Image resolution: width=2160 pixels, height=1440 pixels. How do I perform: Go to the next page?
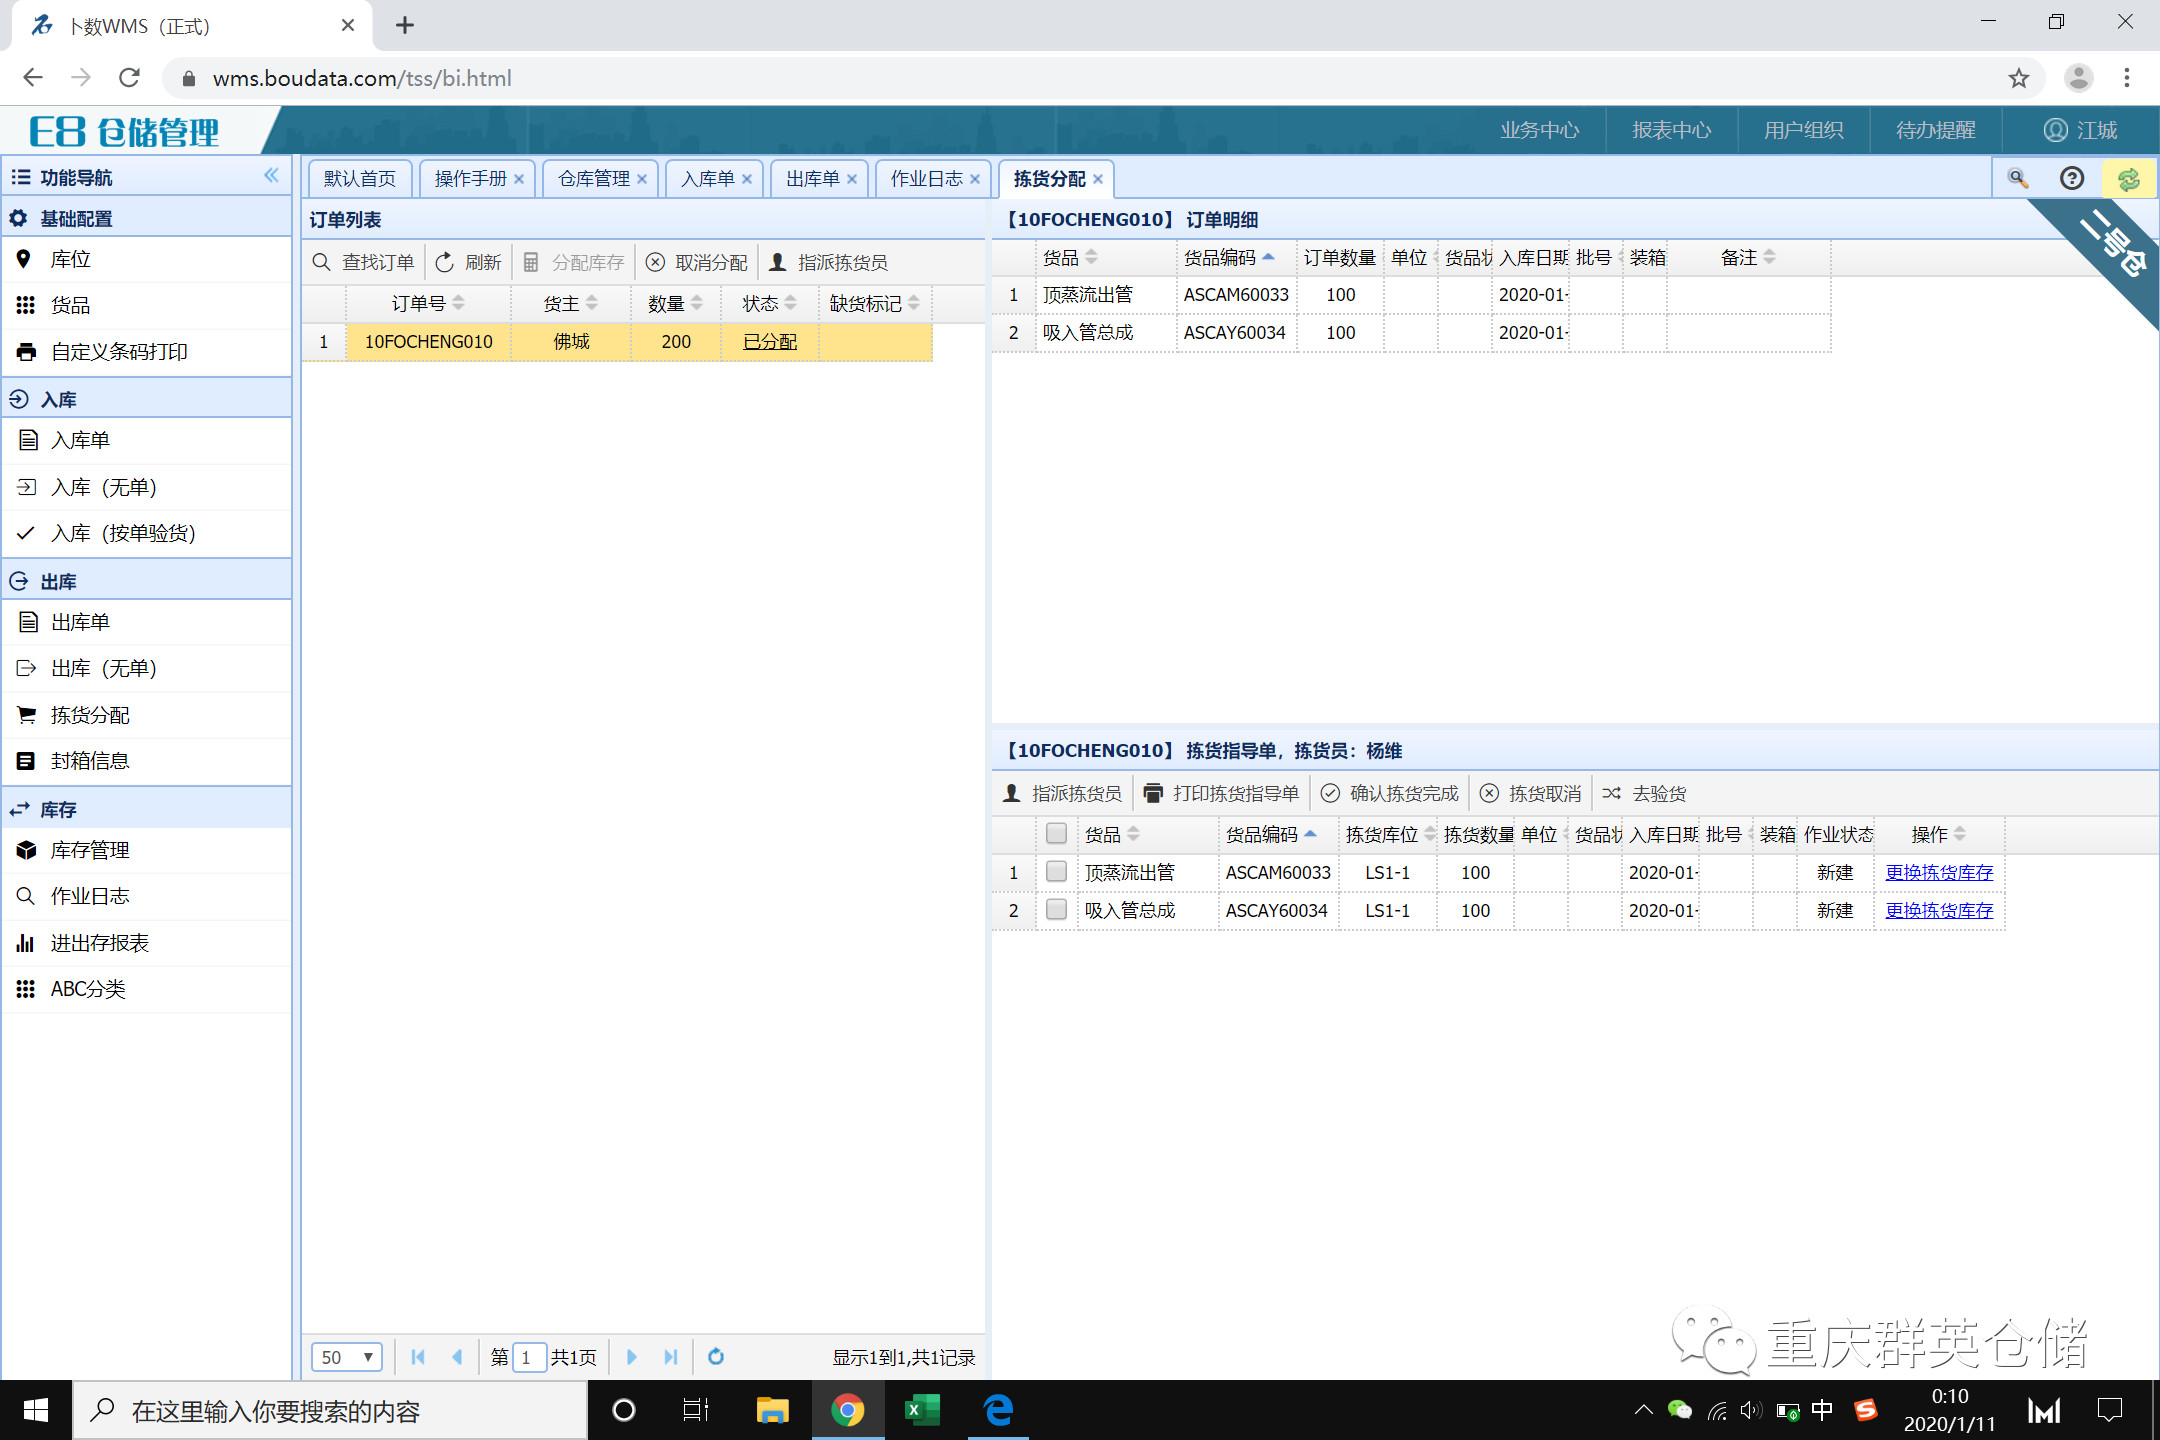(632, 1357)
